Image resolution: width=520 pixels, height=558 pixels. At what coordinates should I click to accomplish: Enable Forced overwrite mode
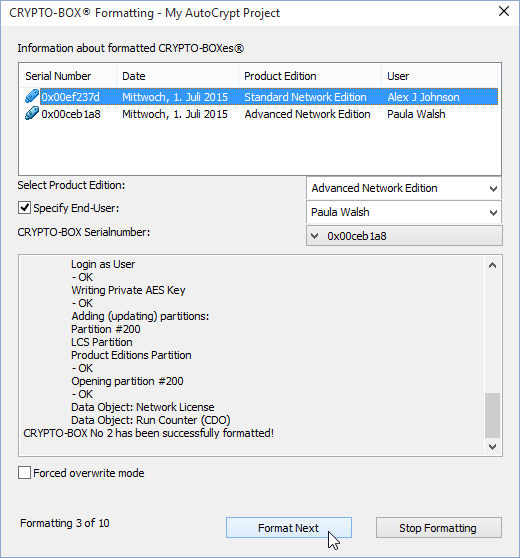click(x=24, y=473)
